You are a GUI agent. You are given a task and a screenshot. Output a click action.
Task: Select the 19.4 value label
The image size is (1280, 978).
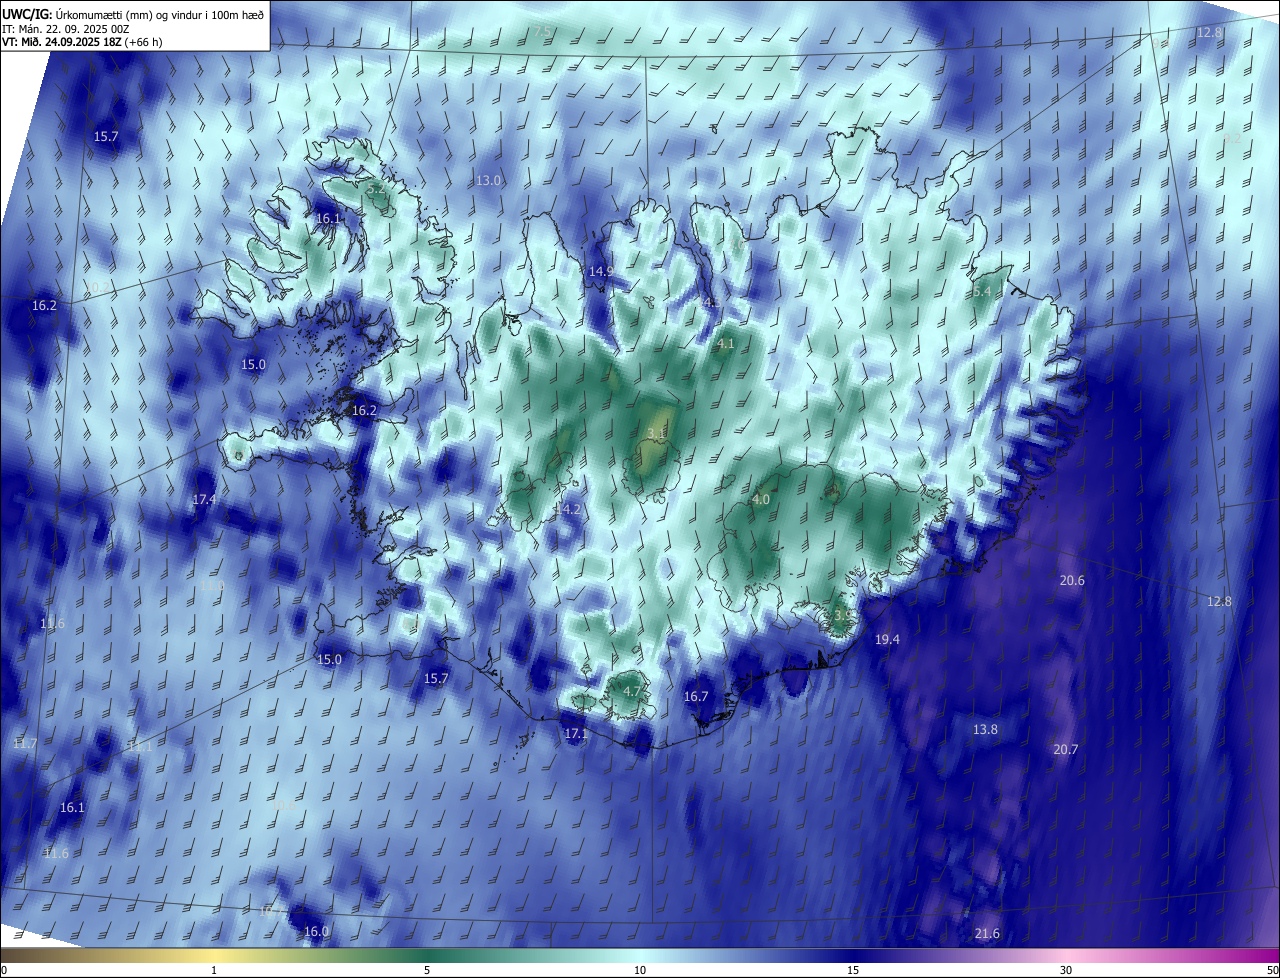click(x=887, y=640)
